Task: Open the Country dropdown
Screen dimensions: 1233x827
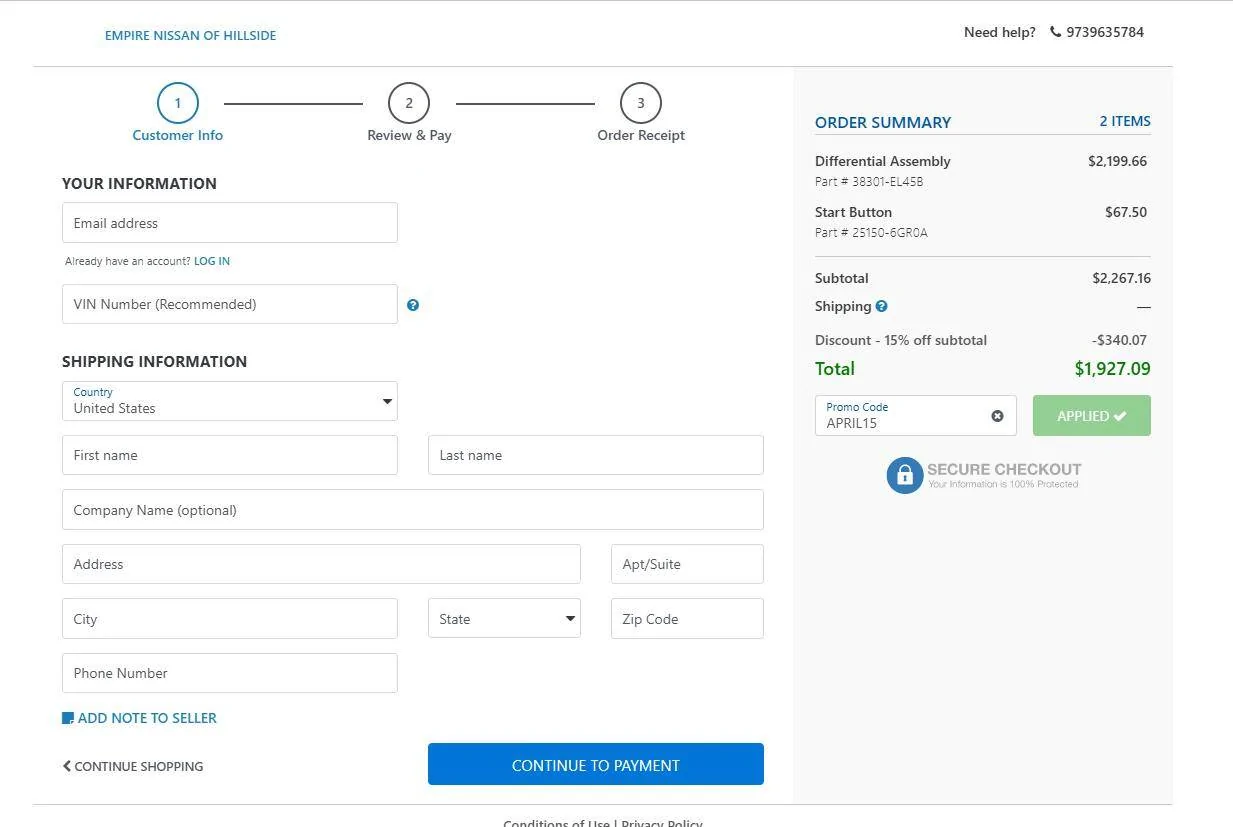Action: 230,401
